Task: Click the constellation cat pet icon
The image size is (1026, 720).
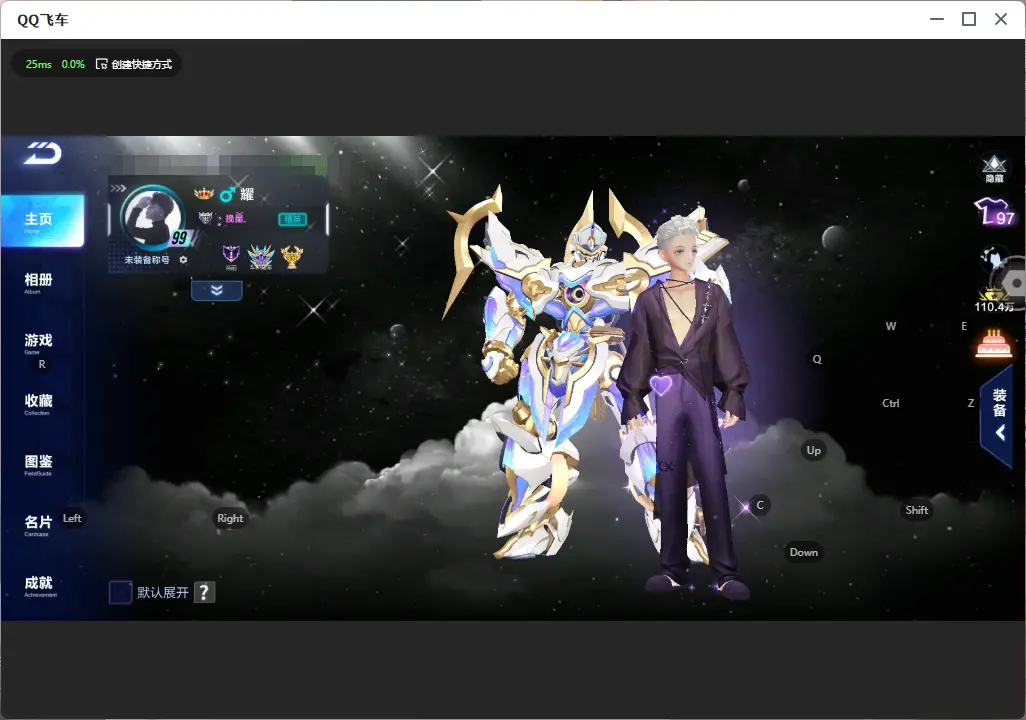Action: (x=993, y=259)
